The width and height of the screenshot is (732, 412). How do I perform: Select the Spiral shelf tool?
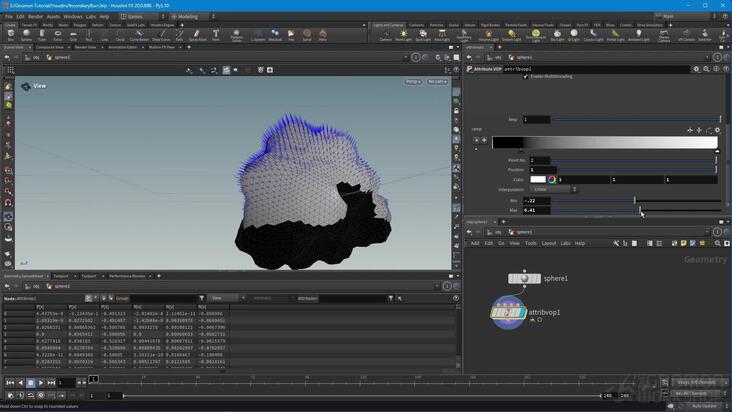pyautogui.click(x=307, y=35)
